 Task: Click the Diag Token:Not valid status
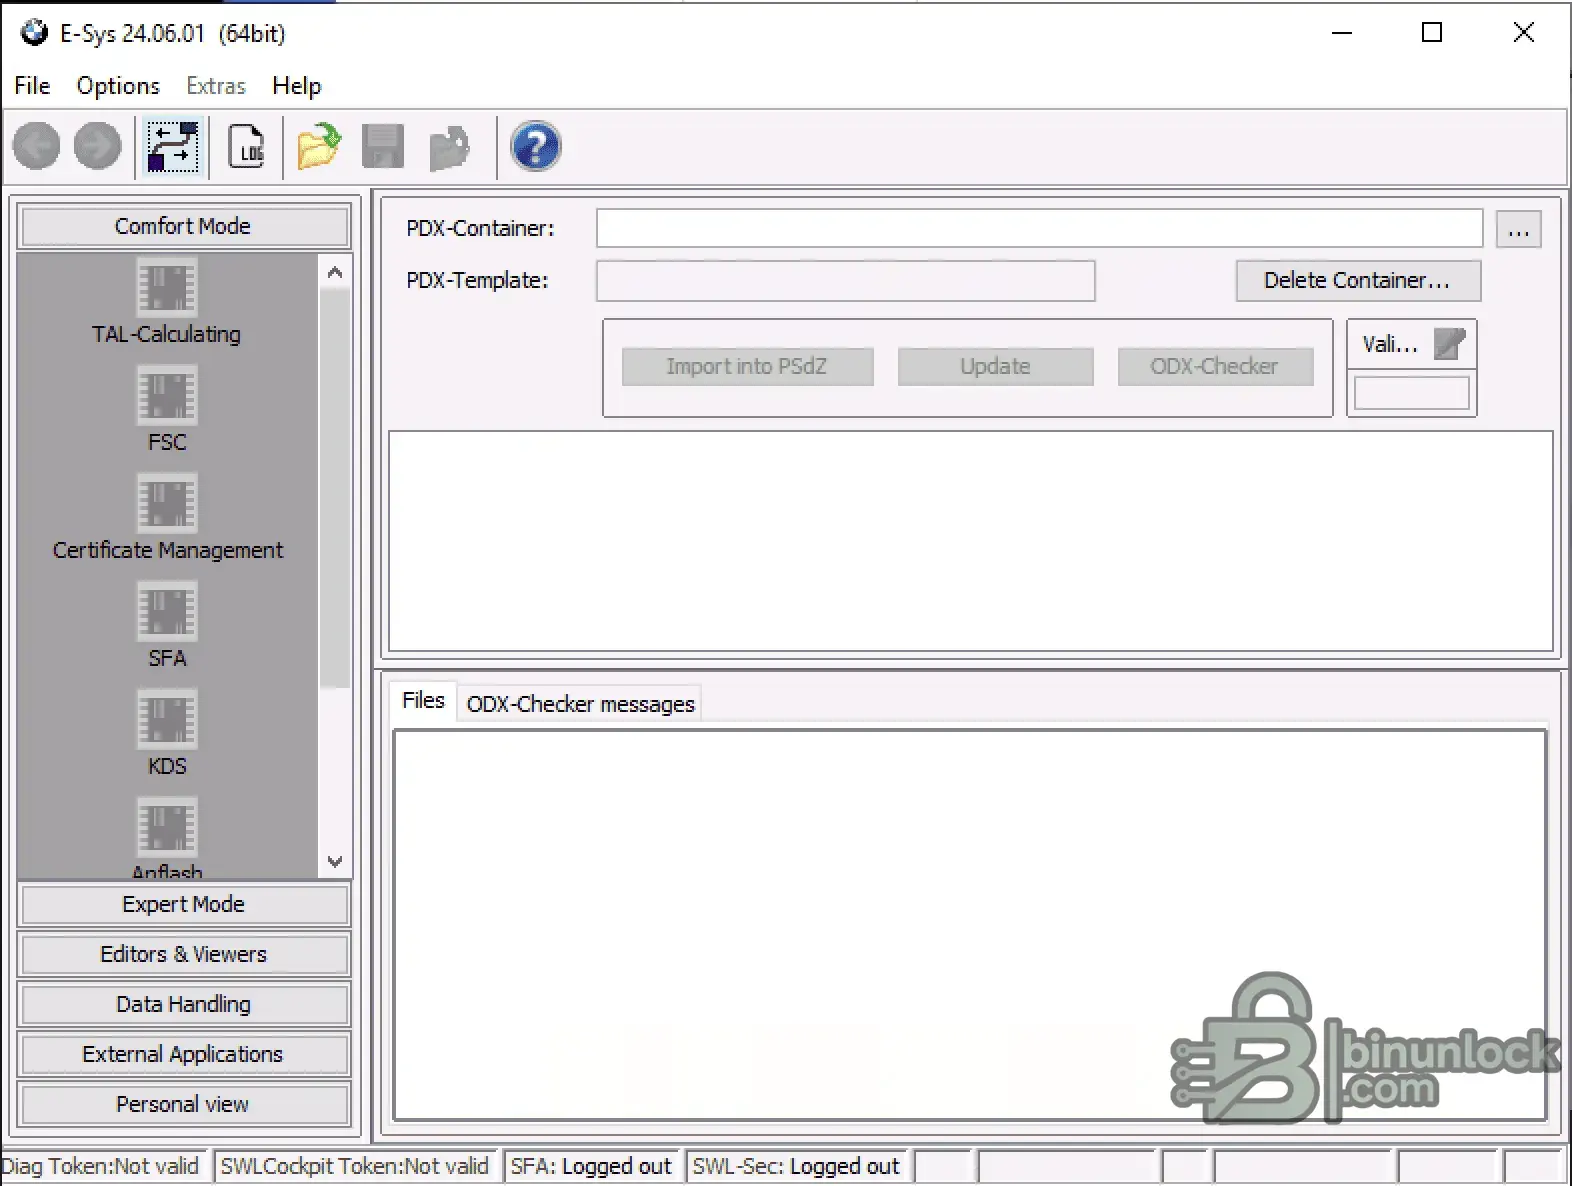tap(101, 1166)
